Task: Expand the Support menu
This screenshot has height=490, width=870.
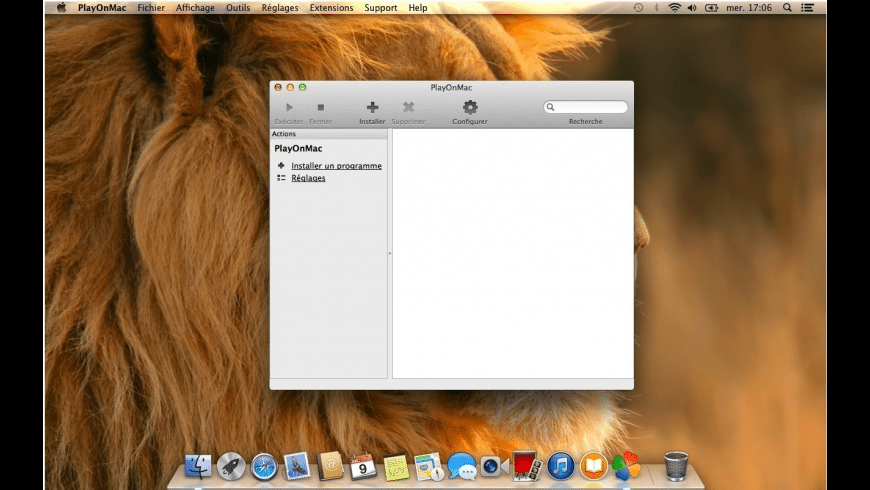Action: point(380,7)
